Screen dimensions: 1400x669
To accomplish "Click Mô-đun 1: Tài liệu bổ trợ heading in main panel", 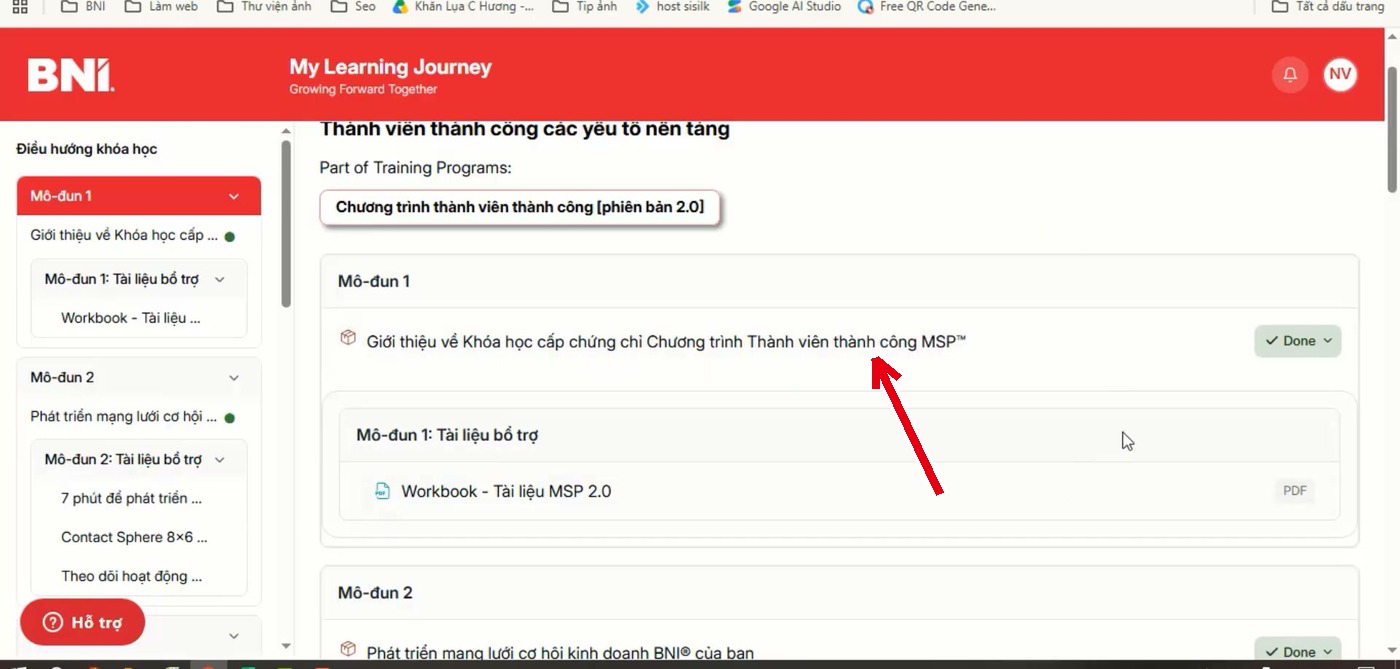I will tap(448, 435).
